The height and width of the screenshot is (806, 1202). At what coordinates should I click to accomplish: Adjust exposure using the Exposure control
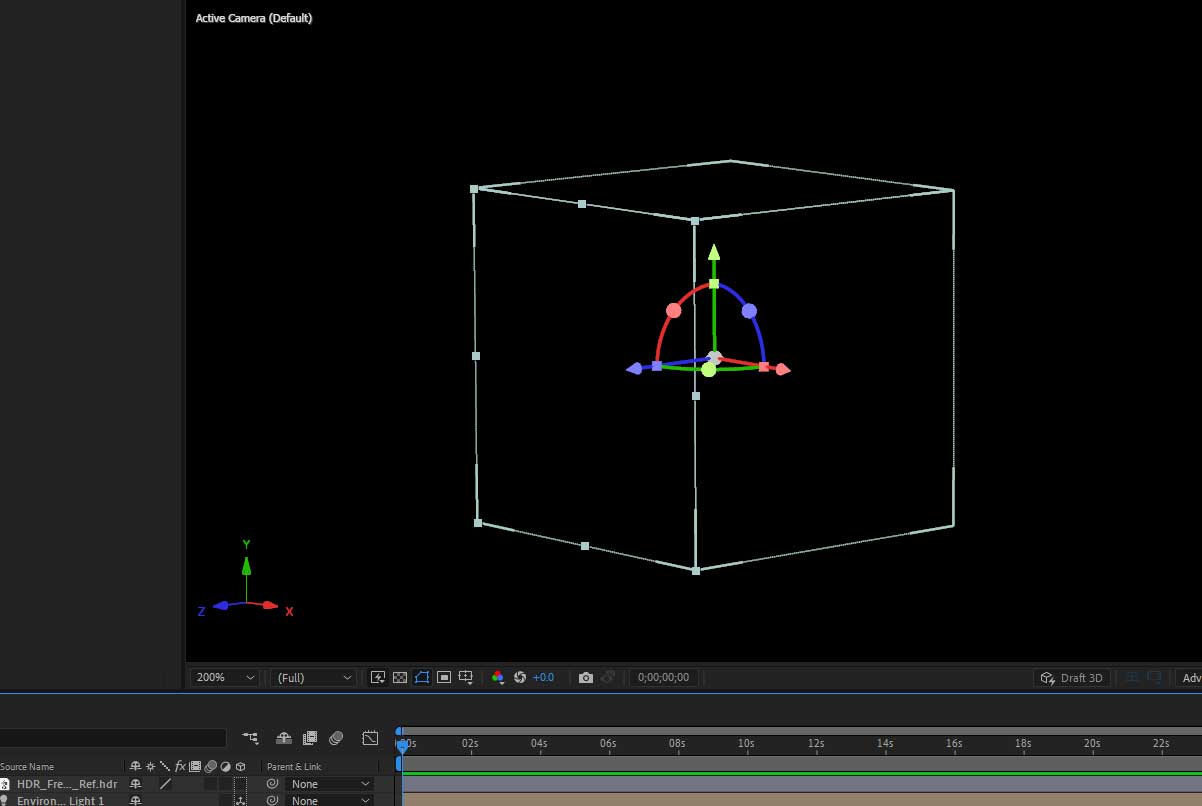541,677
